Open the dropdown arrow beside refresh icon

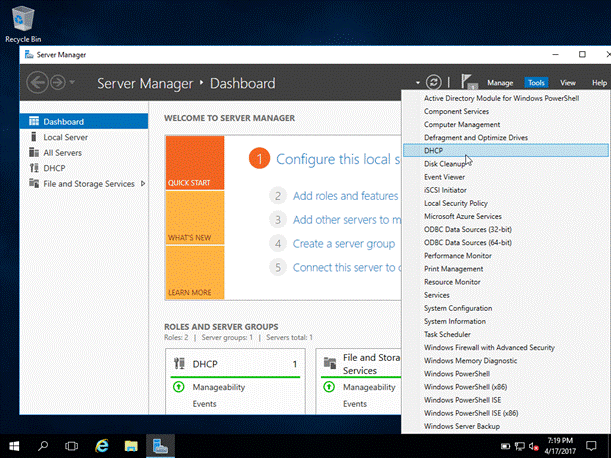[x=416, y=83]
